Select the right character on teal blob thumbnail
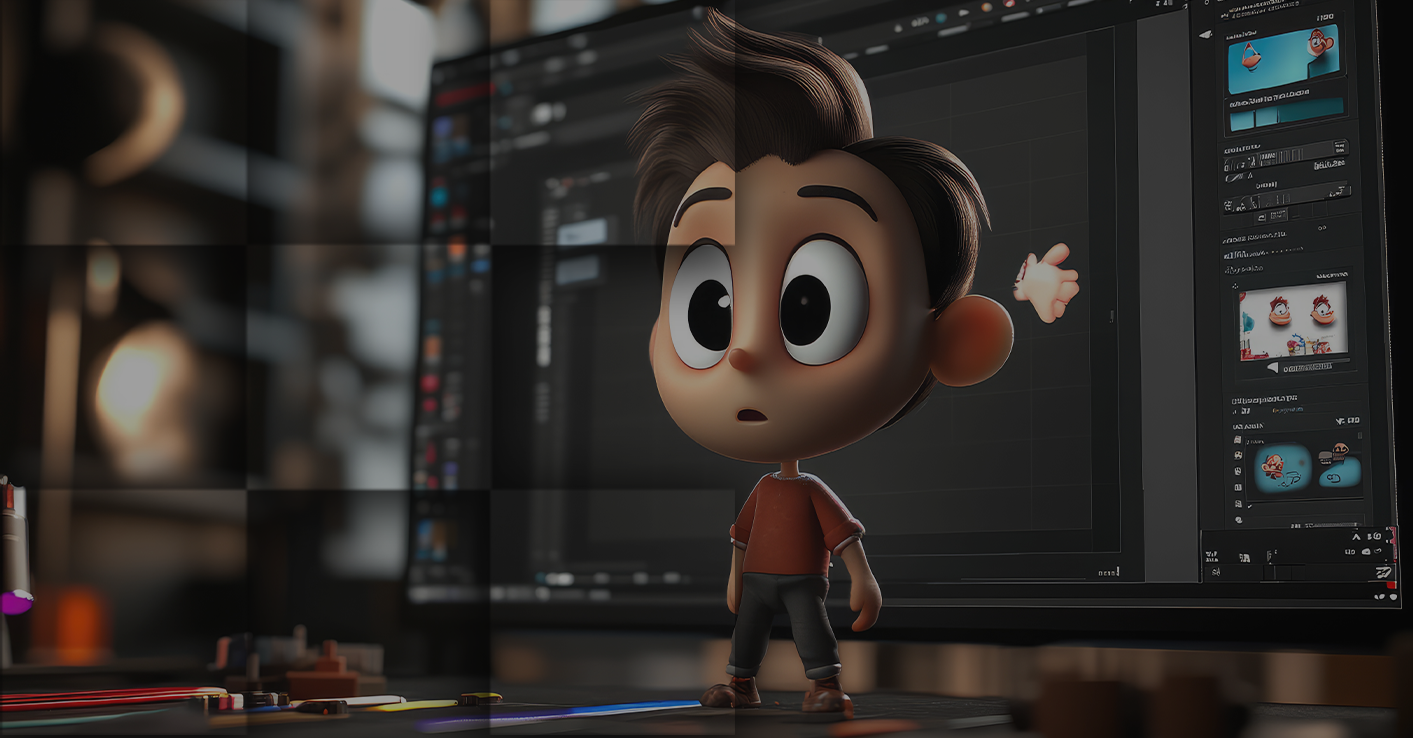This screenshot has width=1413, height=738. tap(1339, 466)
